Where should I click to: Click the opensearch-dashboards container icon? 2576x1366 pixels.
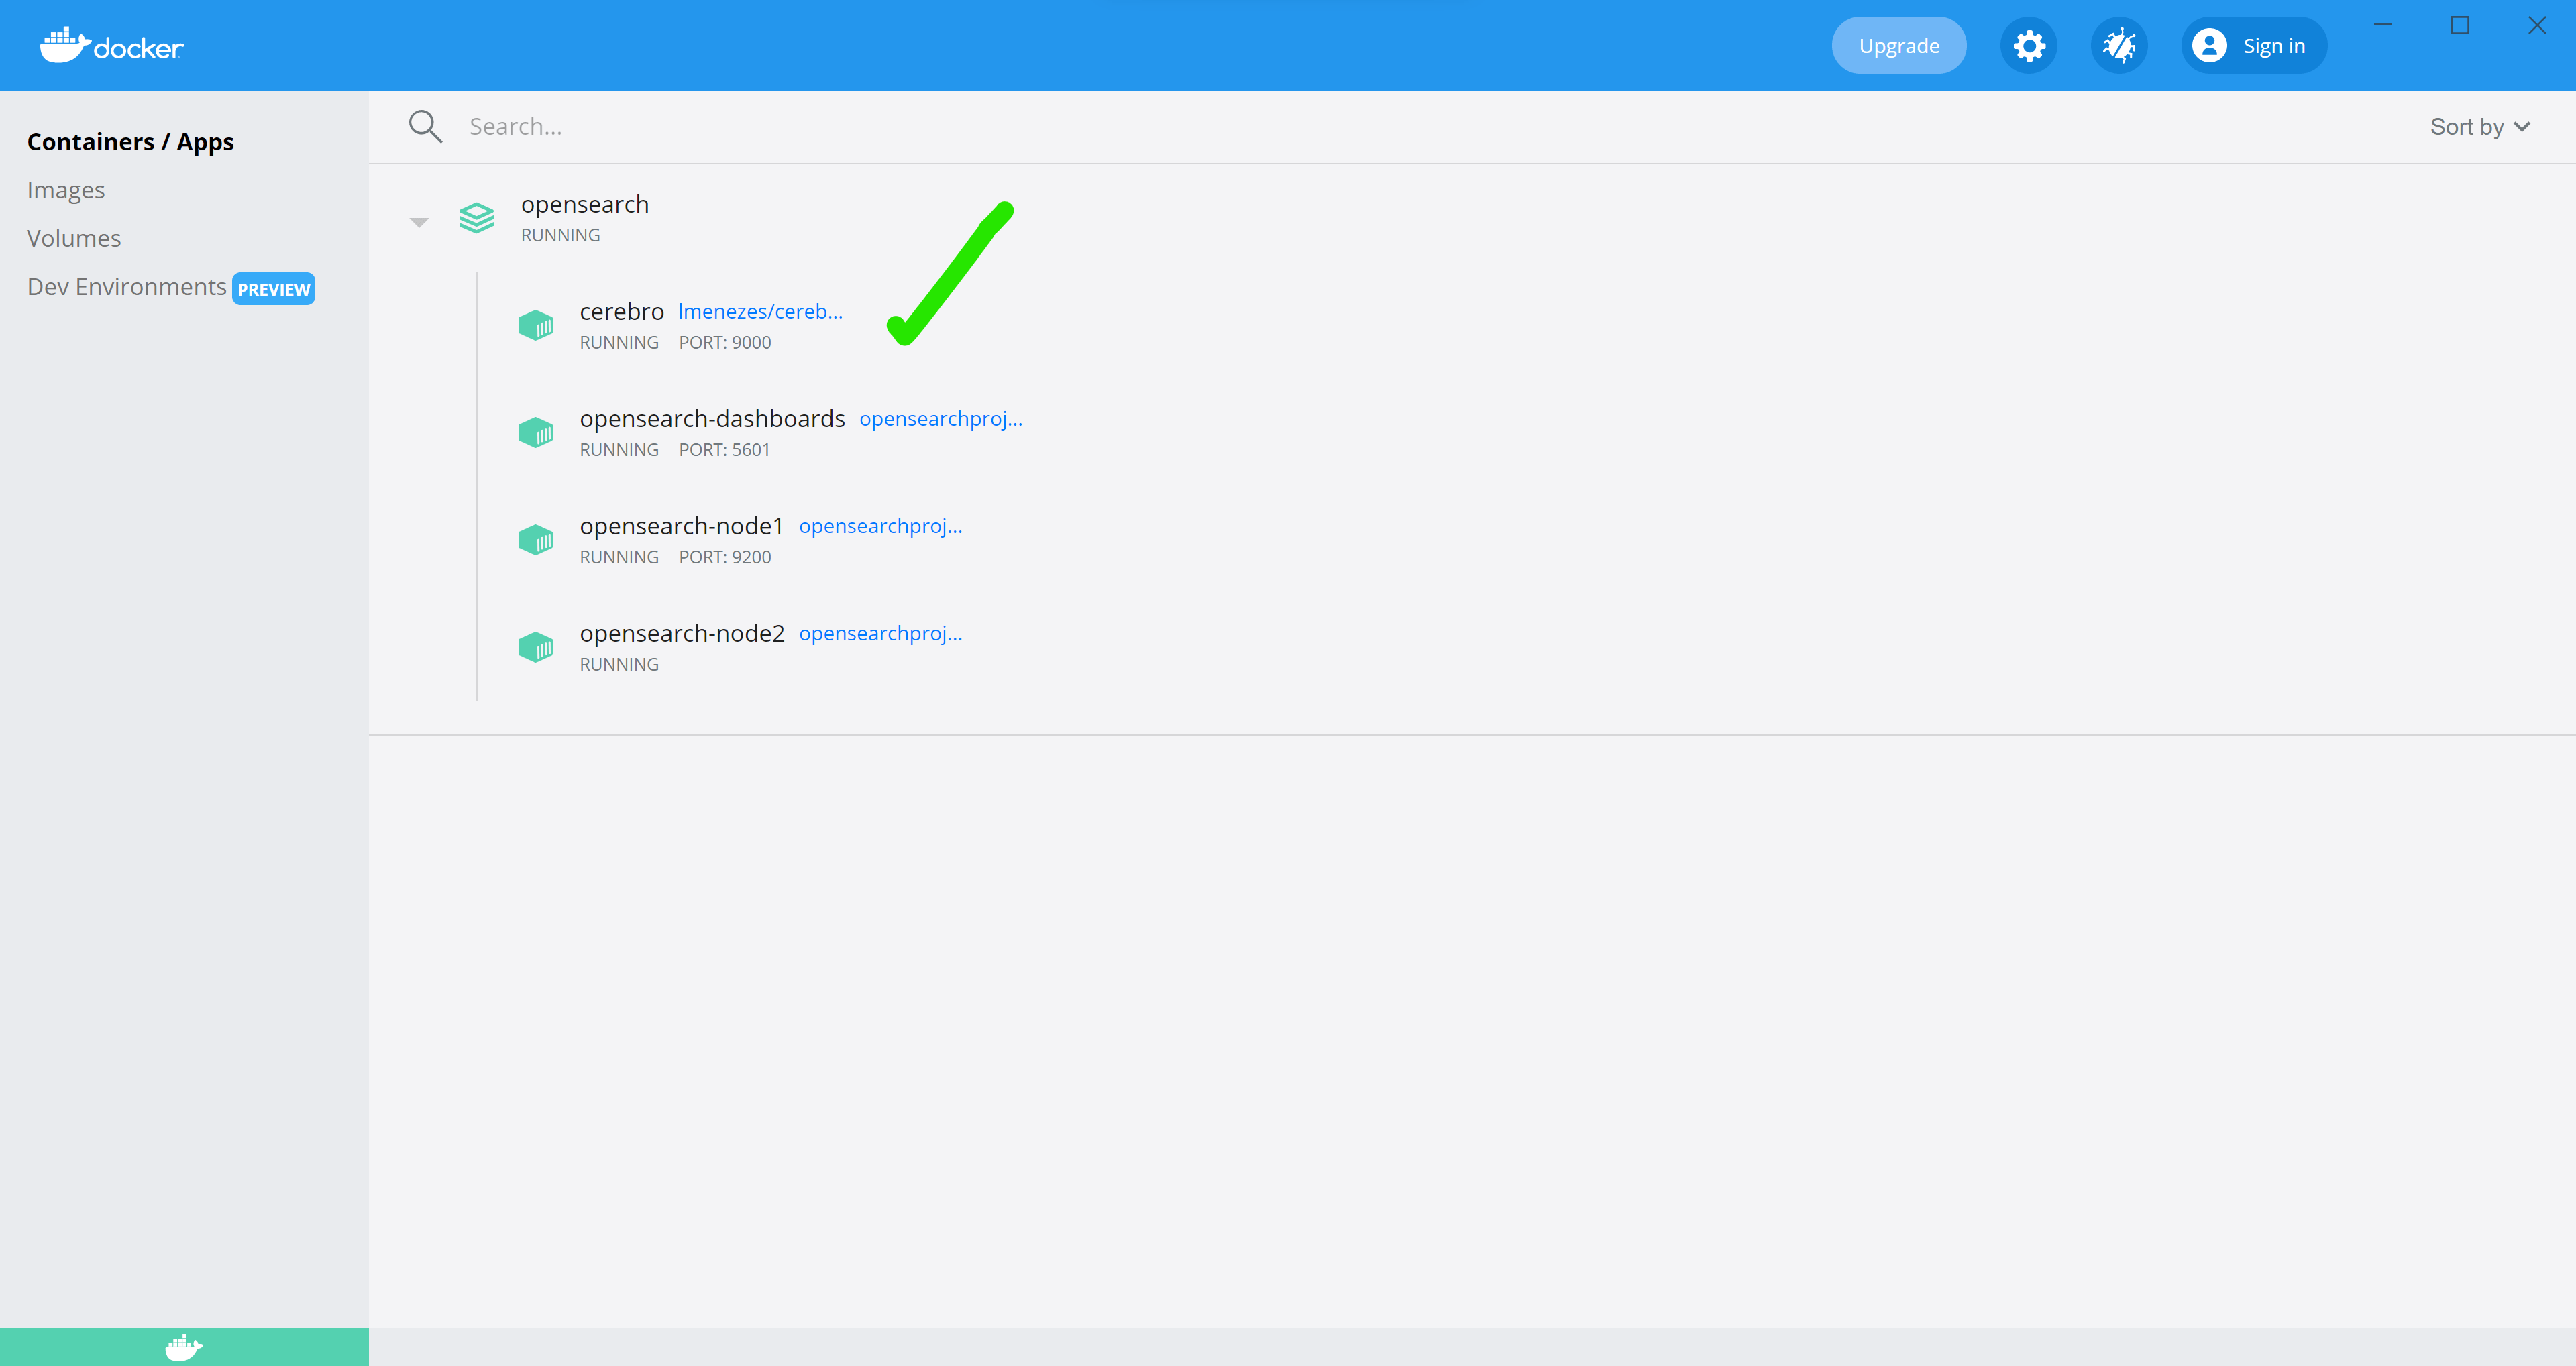tap(536, 432)
